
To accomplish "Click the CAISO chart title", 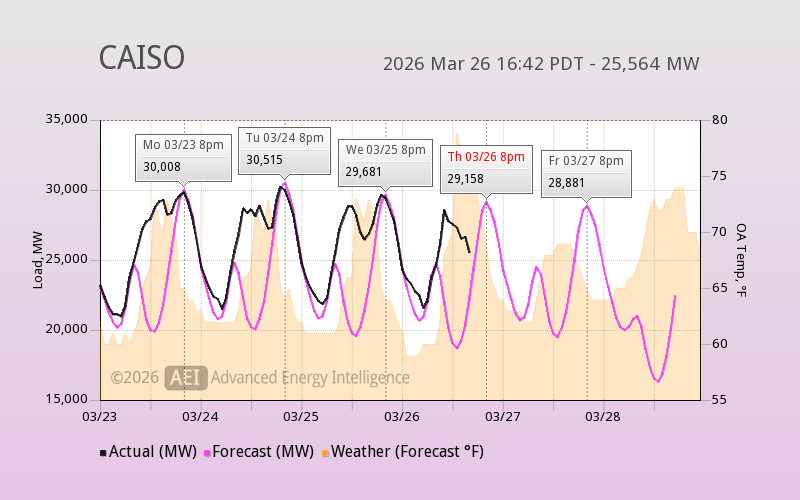I will [141, 58].
